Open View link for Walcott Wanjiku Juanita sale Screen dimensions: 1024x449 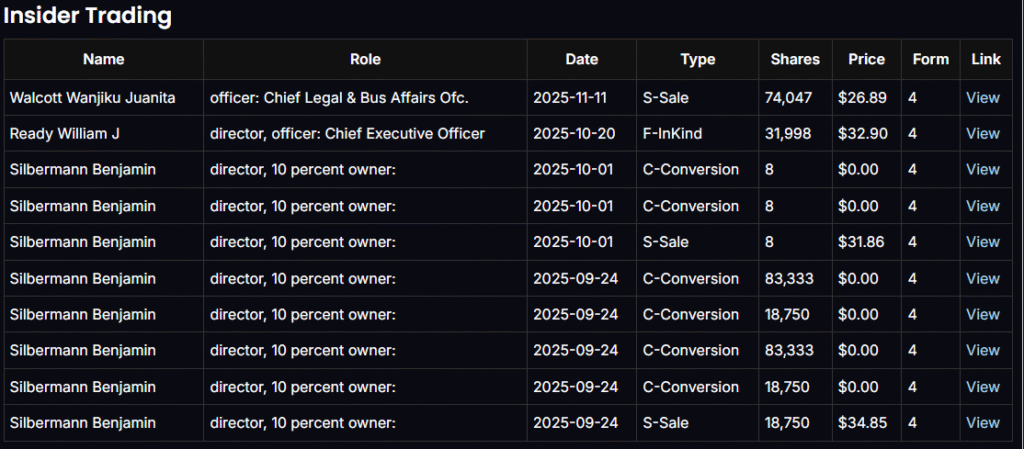click(x=982, y=98)
